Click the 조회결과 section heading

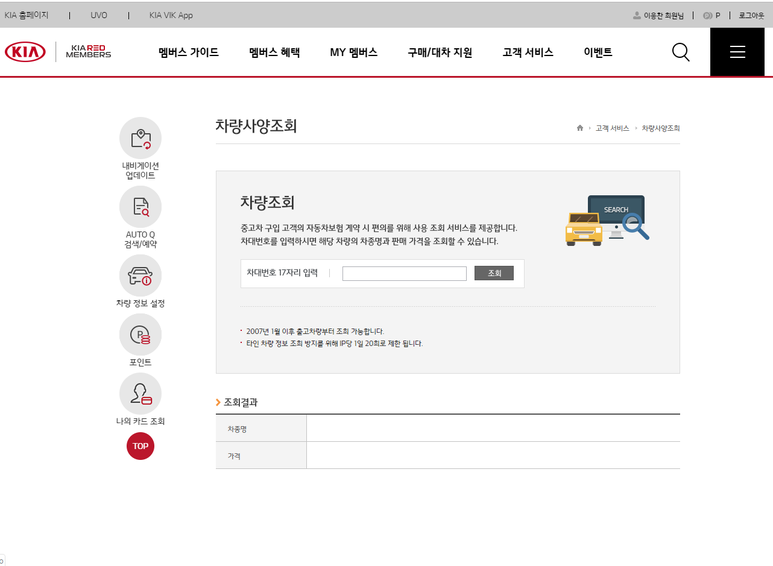point(241,402)
